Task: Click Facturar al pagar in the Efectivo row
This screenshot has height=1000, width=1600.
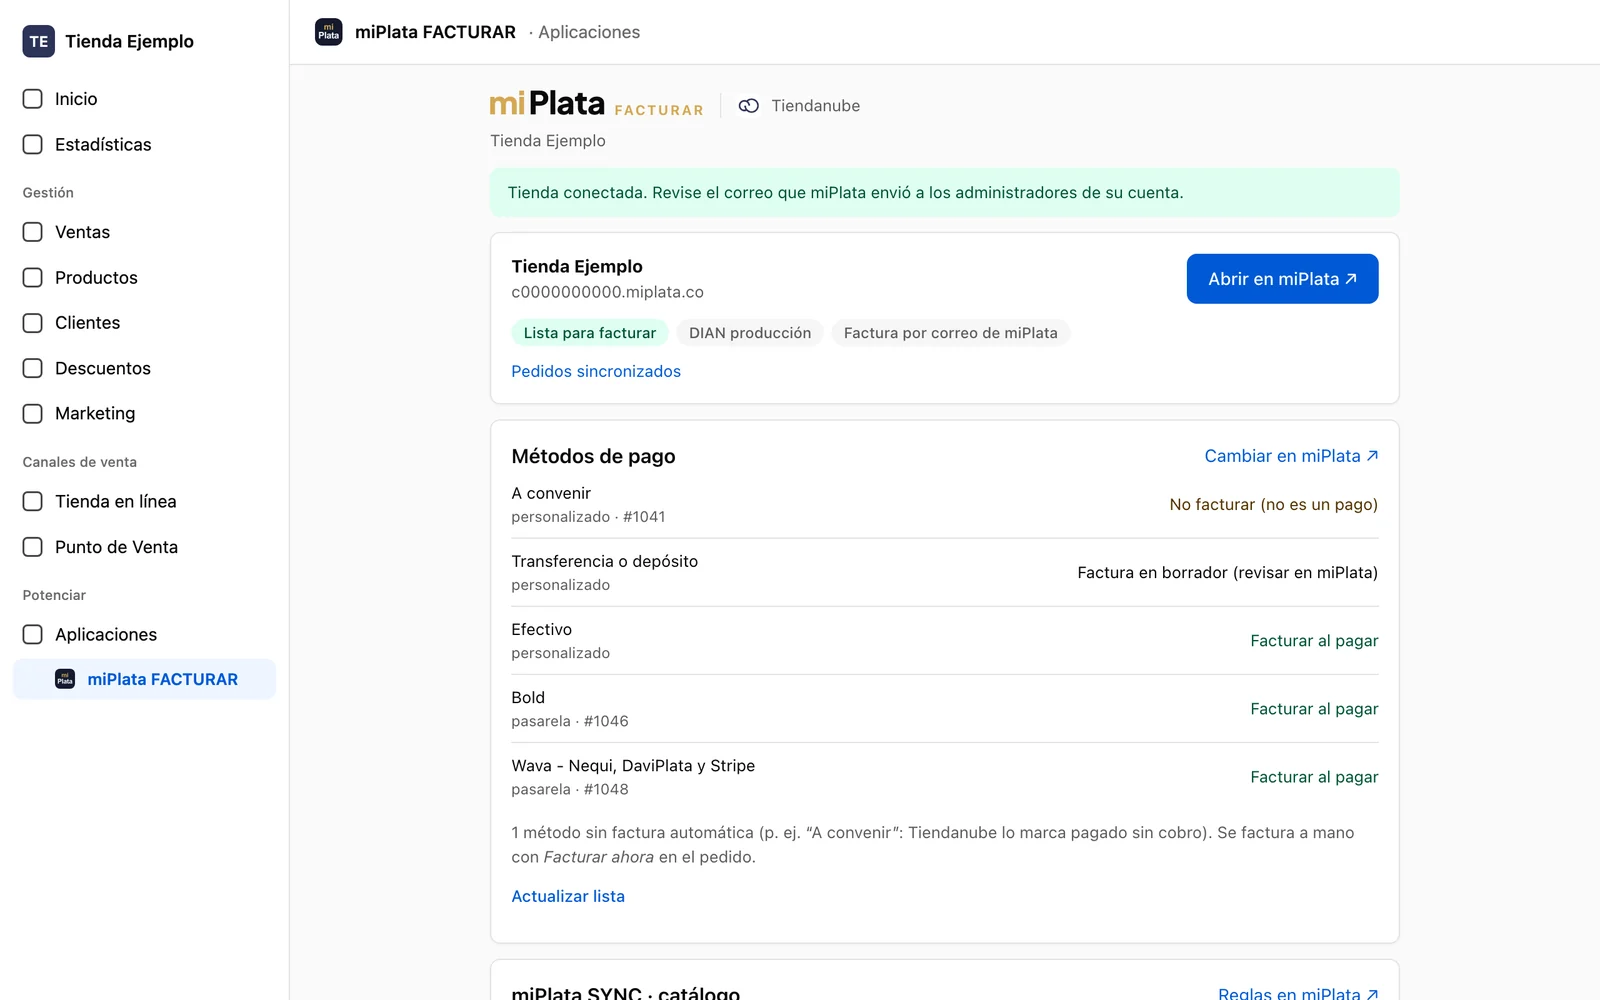Action: [1314, 641]
